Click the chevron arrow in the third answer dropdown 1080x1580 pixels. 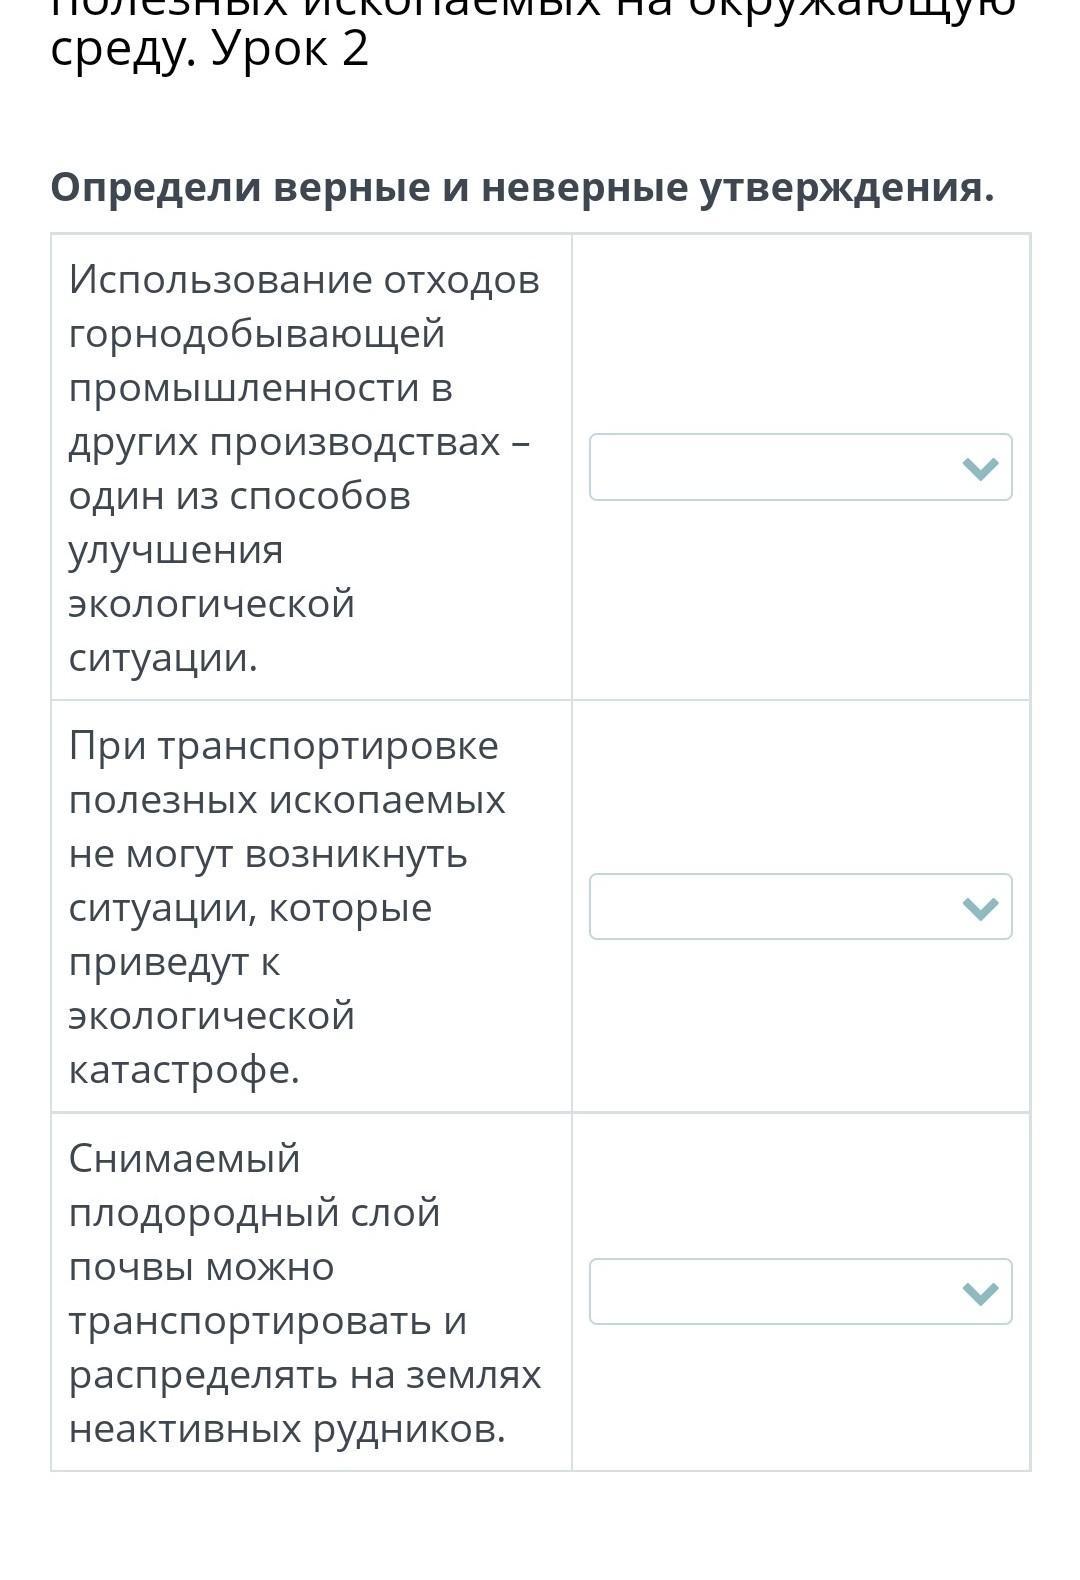(980, 1293)
